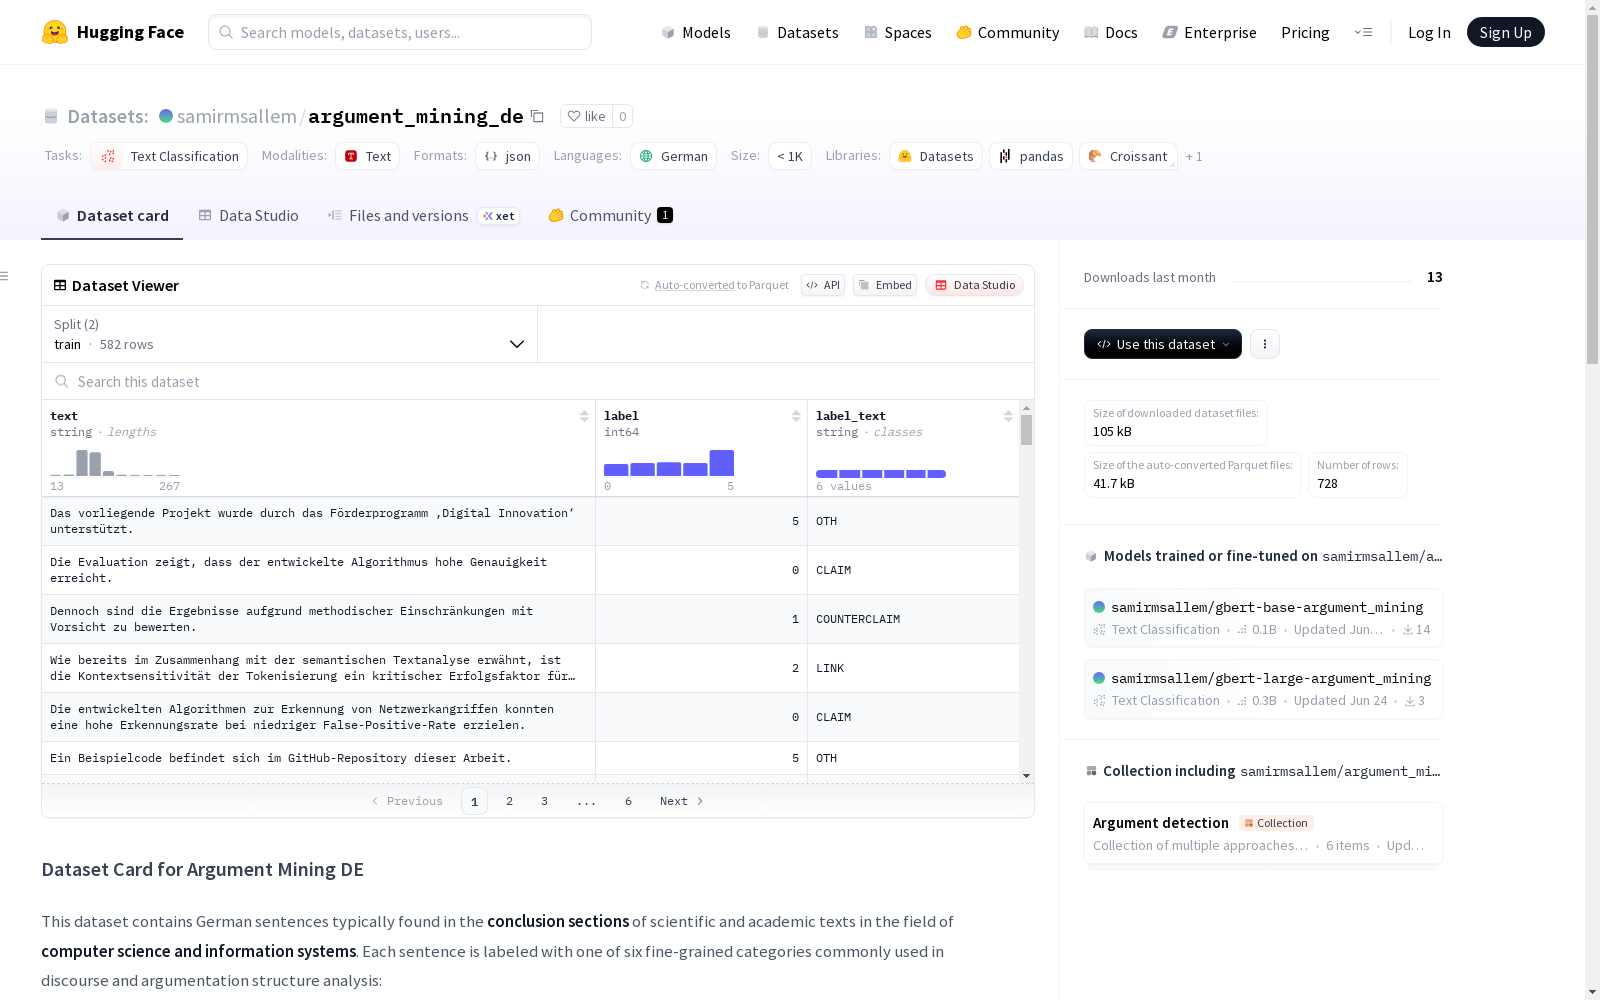Image resolution: width=1600 pixels, height=1000 pixels.
Task: Click the Embed button
Action: tap(885, 285)
